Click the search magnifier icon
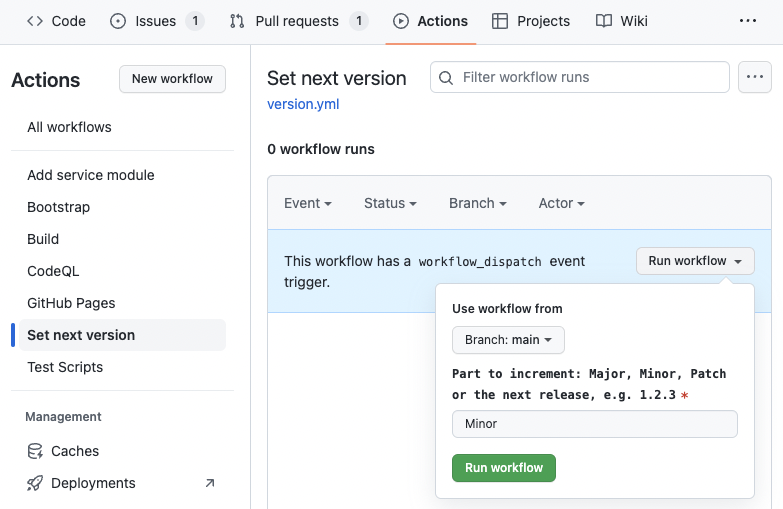The image size is (783, 509). [446, 77]
